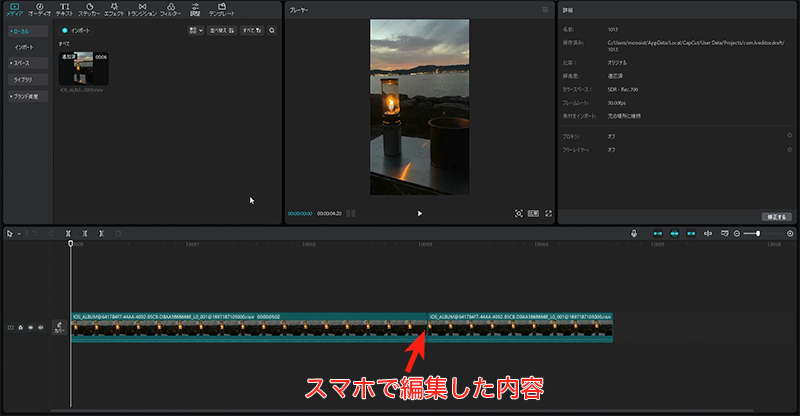800x416 pixels.
Task: Click the フリーレイヤー info circle icon
Action: click(x=789, y=150)
